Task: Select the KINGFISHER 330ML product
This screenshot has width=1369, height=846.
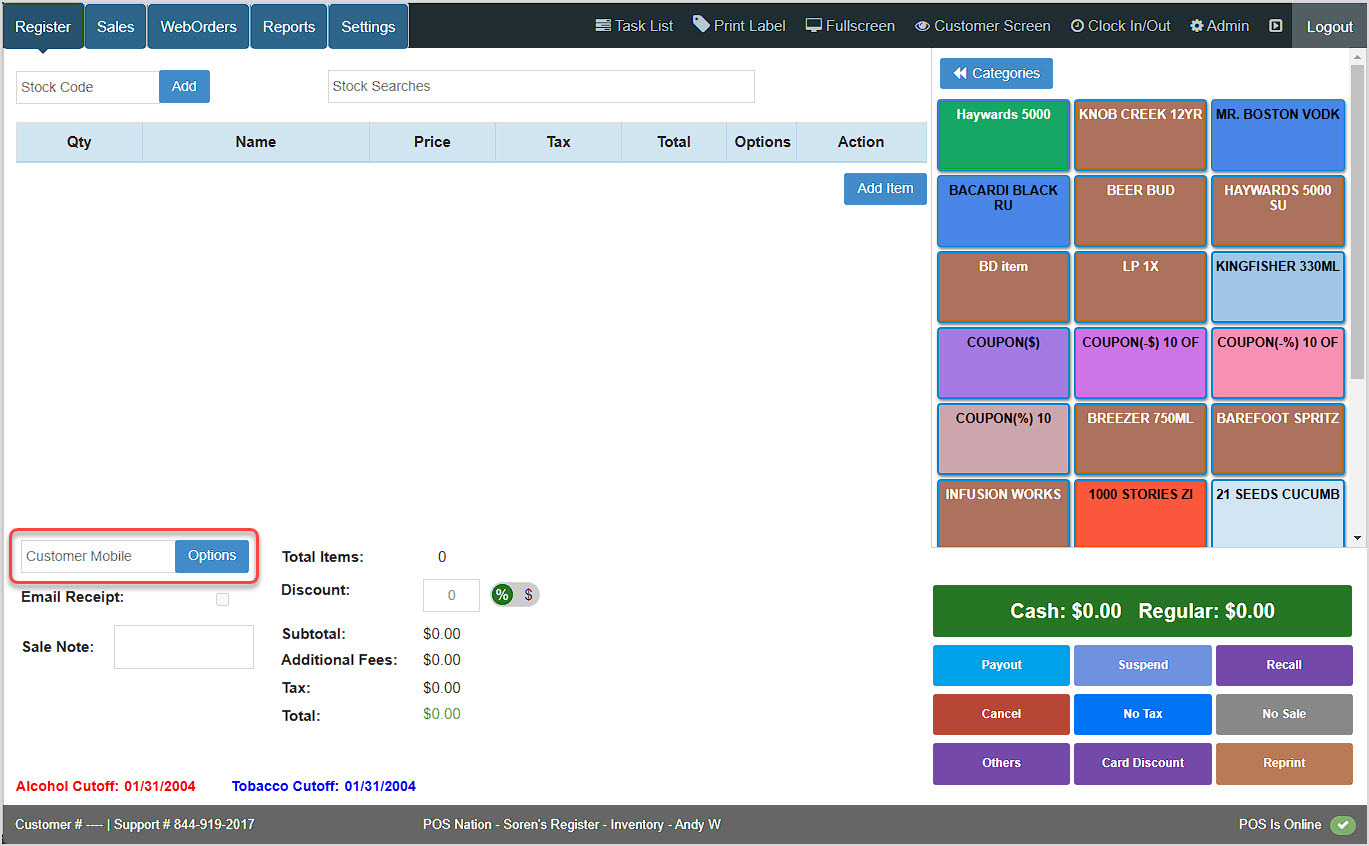Action: 1277,287
